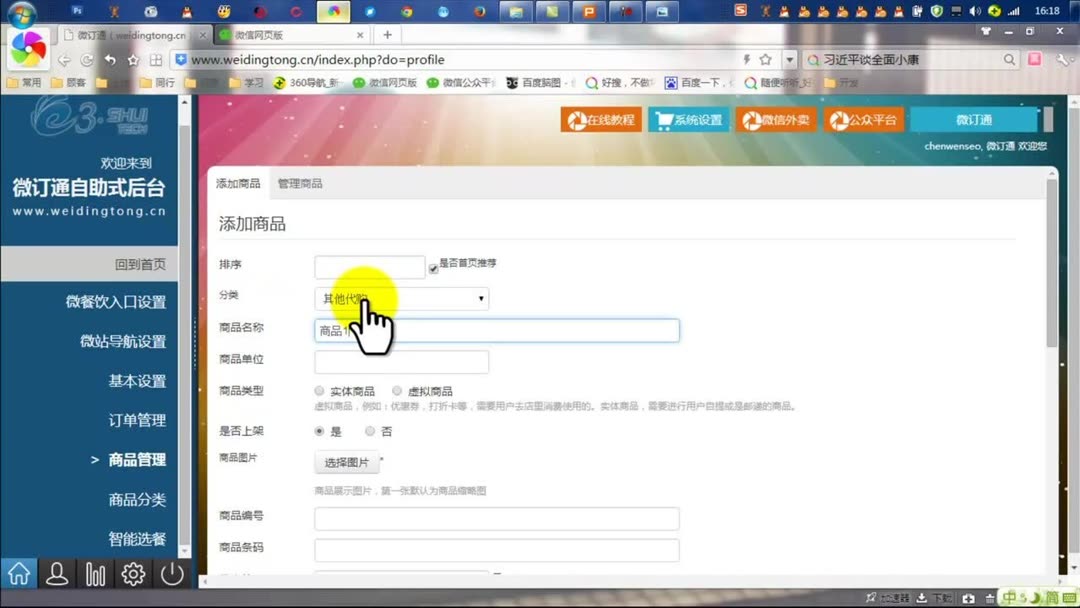Select the 虚拟商品 radio button
The height and width of the screenshot is (608, 1080).
[396, 391]
